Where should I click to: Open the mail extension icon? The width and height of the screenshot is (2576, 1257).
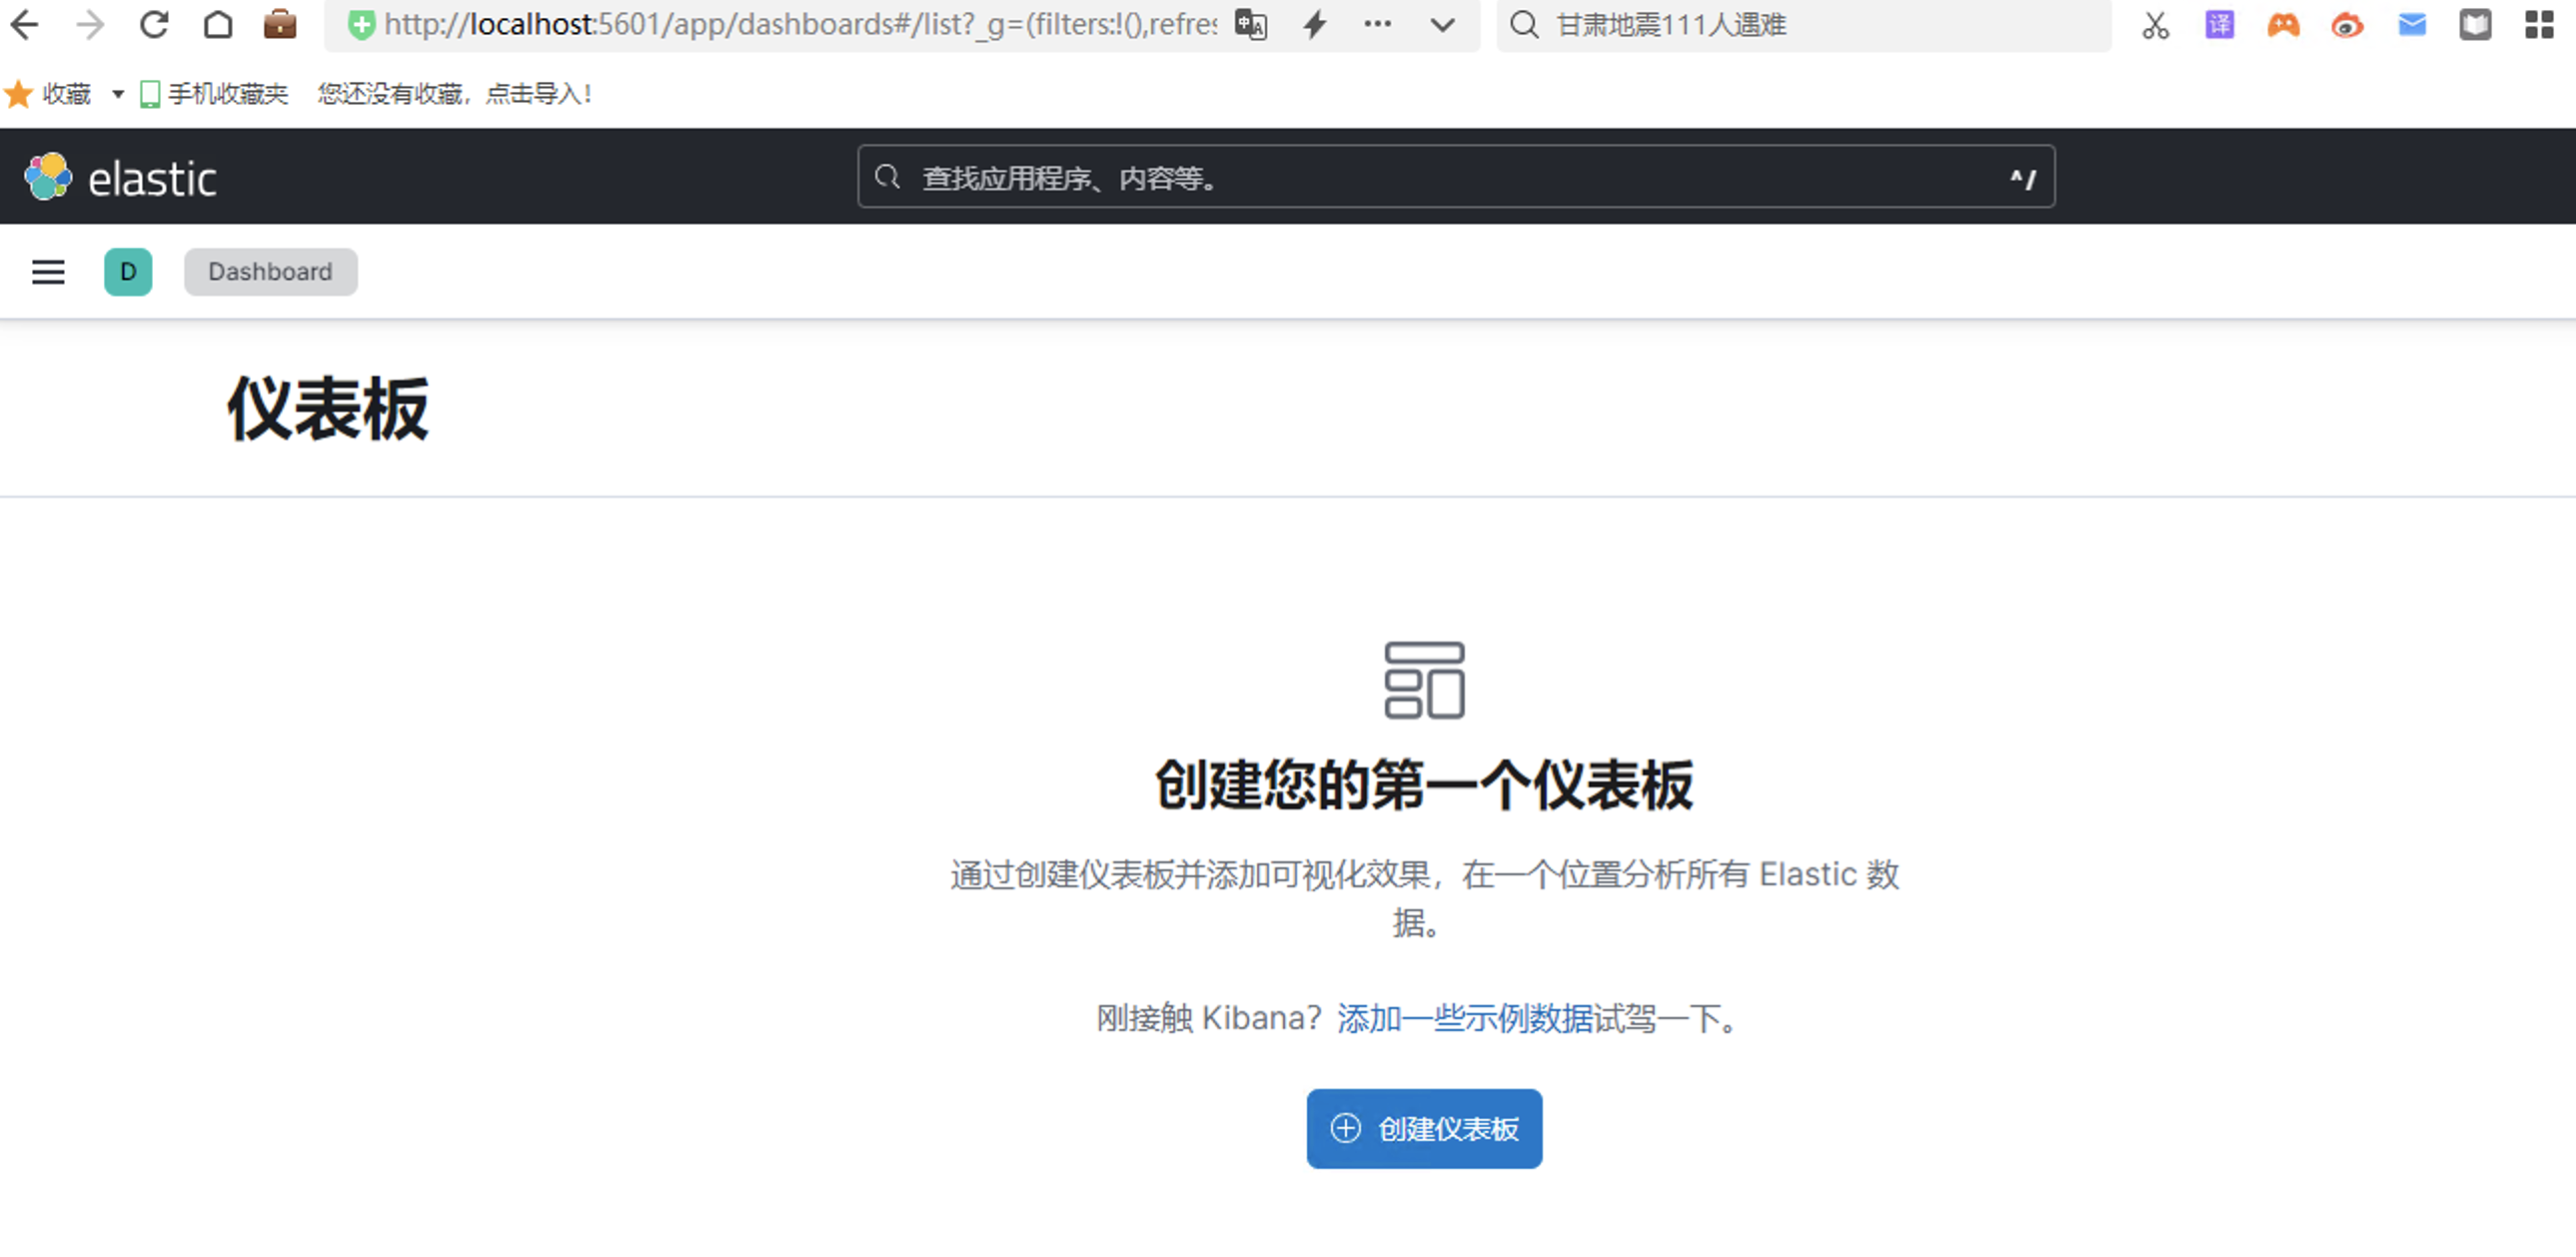[2412, 24]
